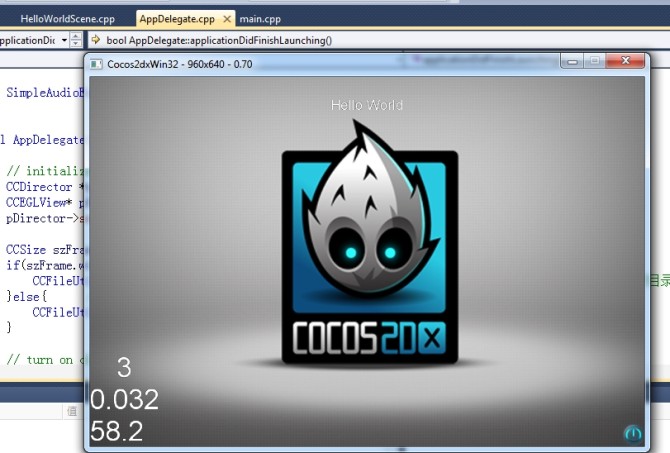Click the SimpleAudio code line

[45, 93]
